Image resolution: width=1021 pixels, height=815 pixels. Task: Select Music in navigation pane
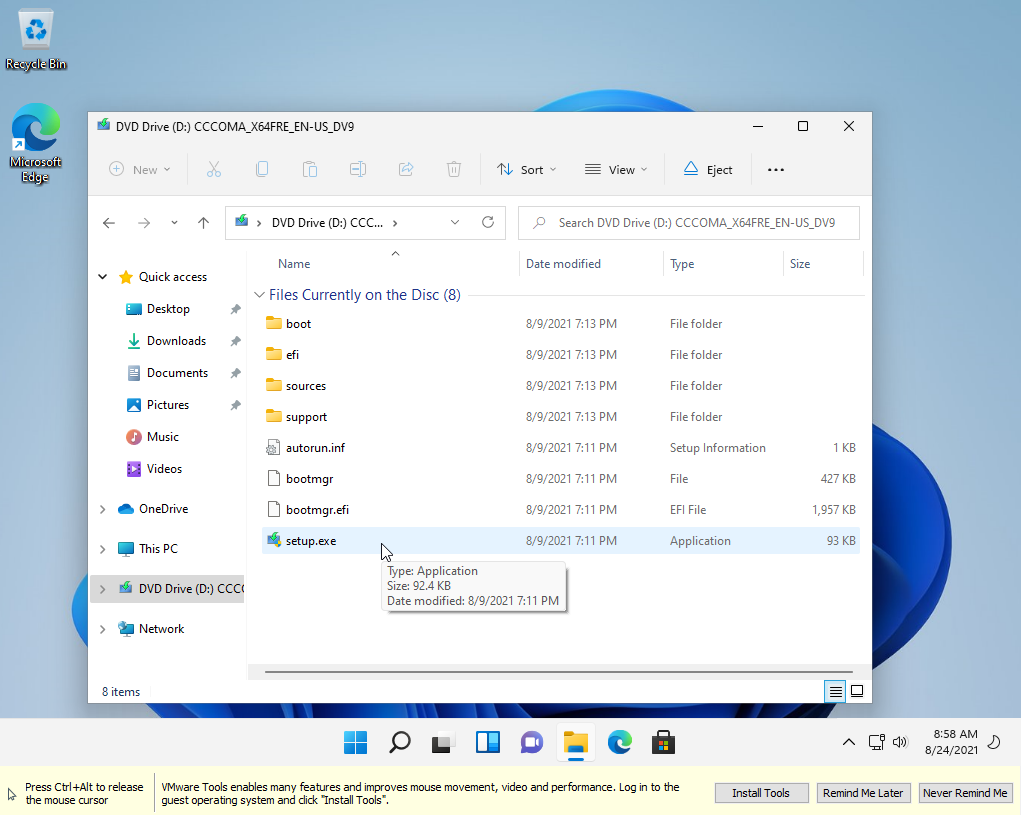162,436
